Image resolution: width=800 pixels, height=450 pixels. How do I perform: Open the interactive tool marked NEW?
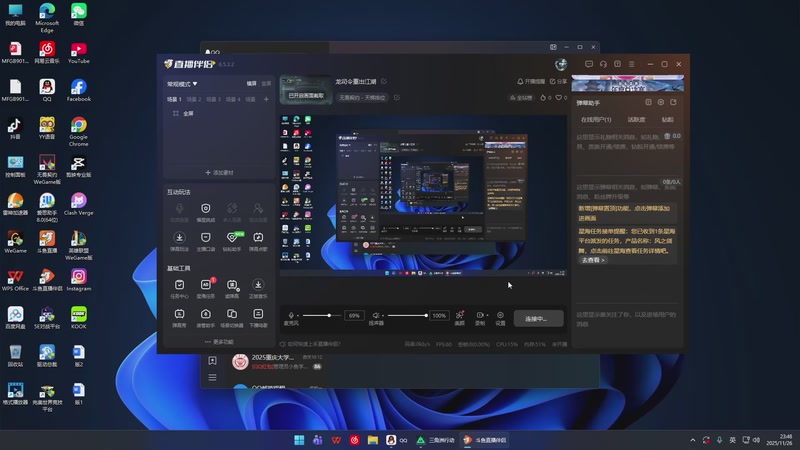(x=232, y=241)
